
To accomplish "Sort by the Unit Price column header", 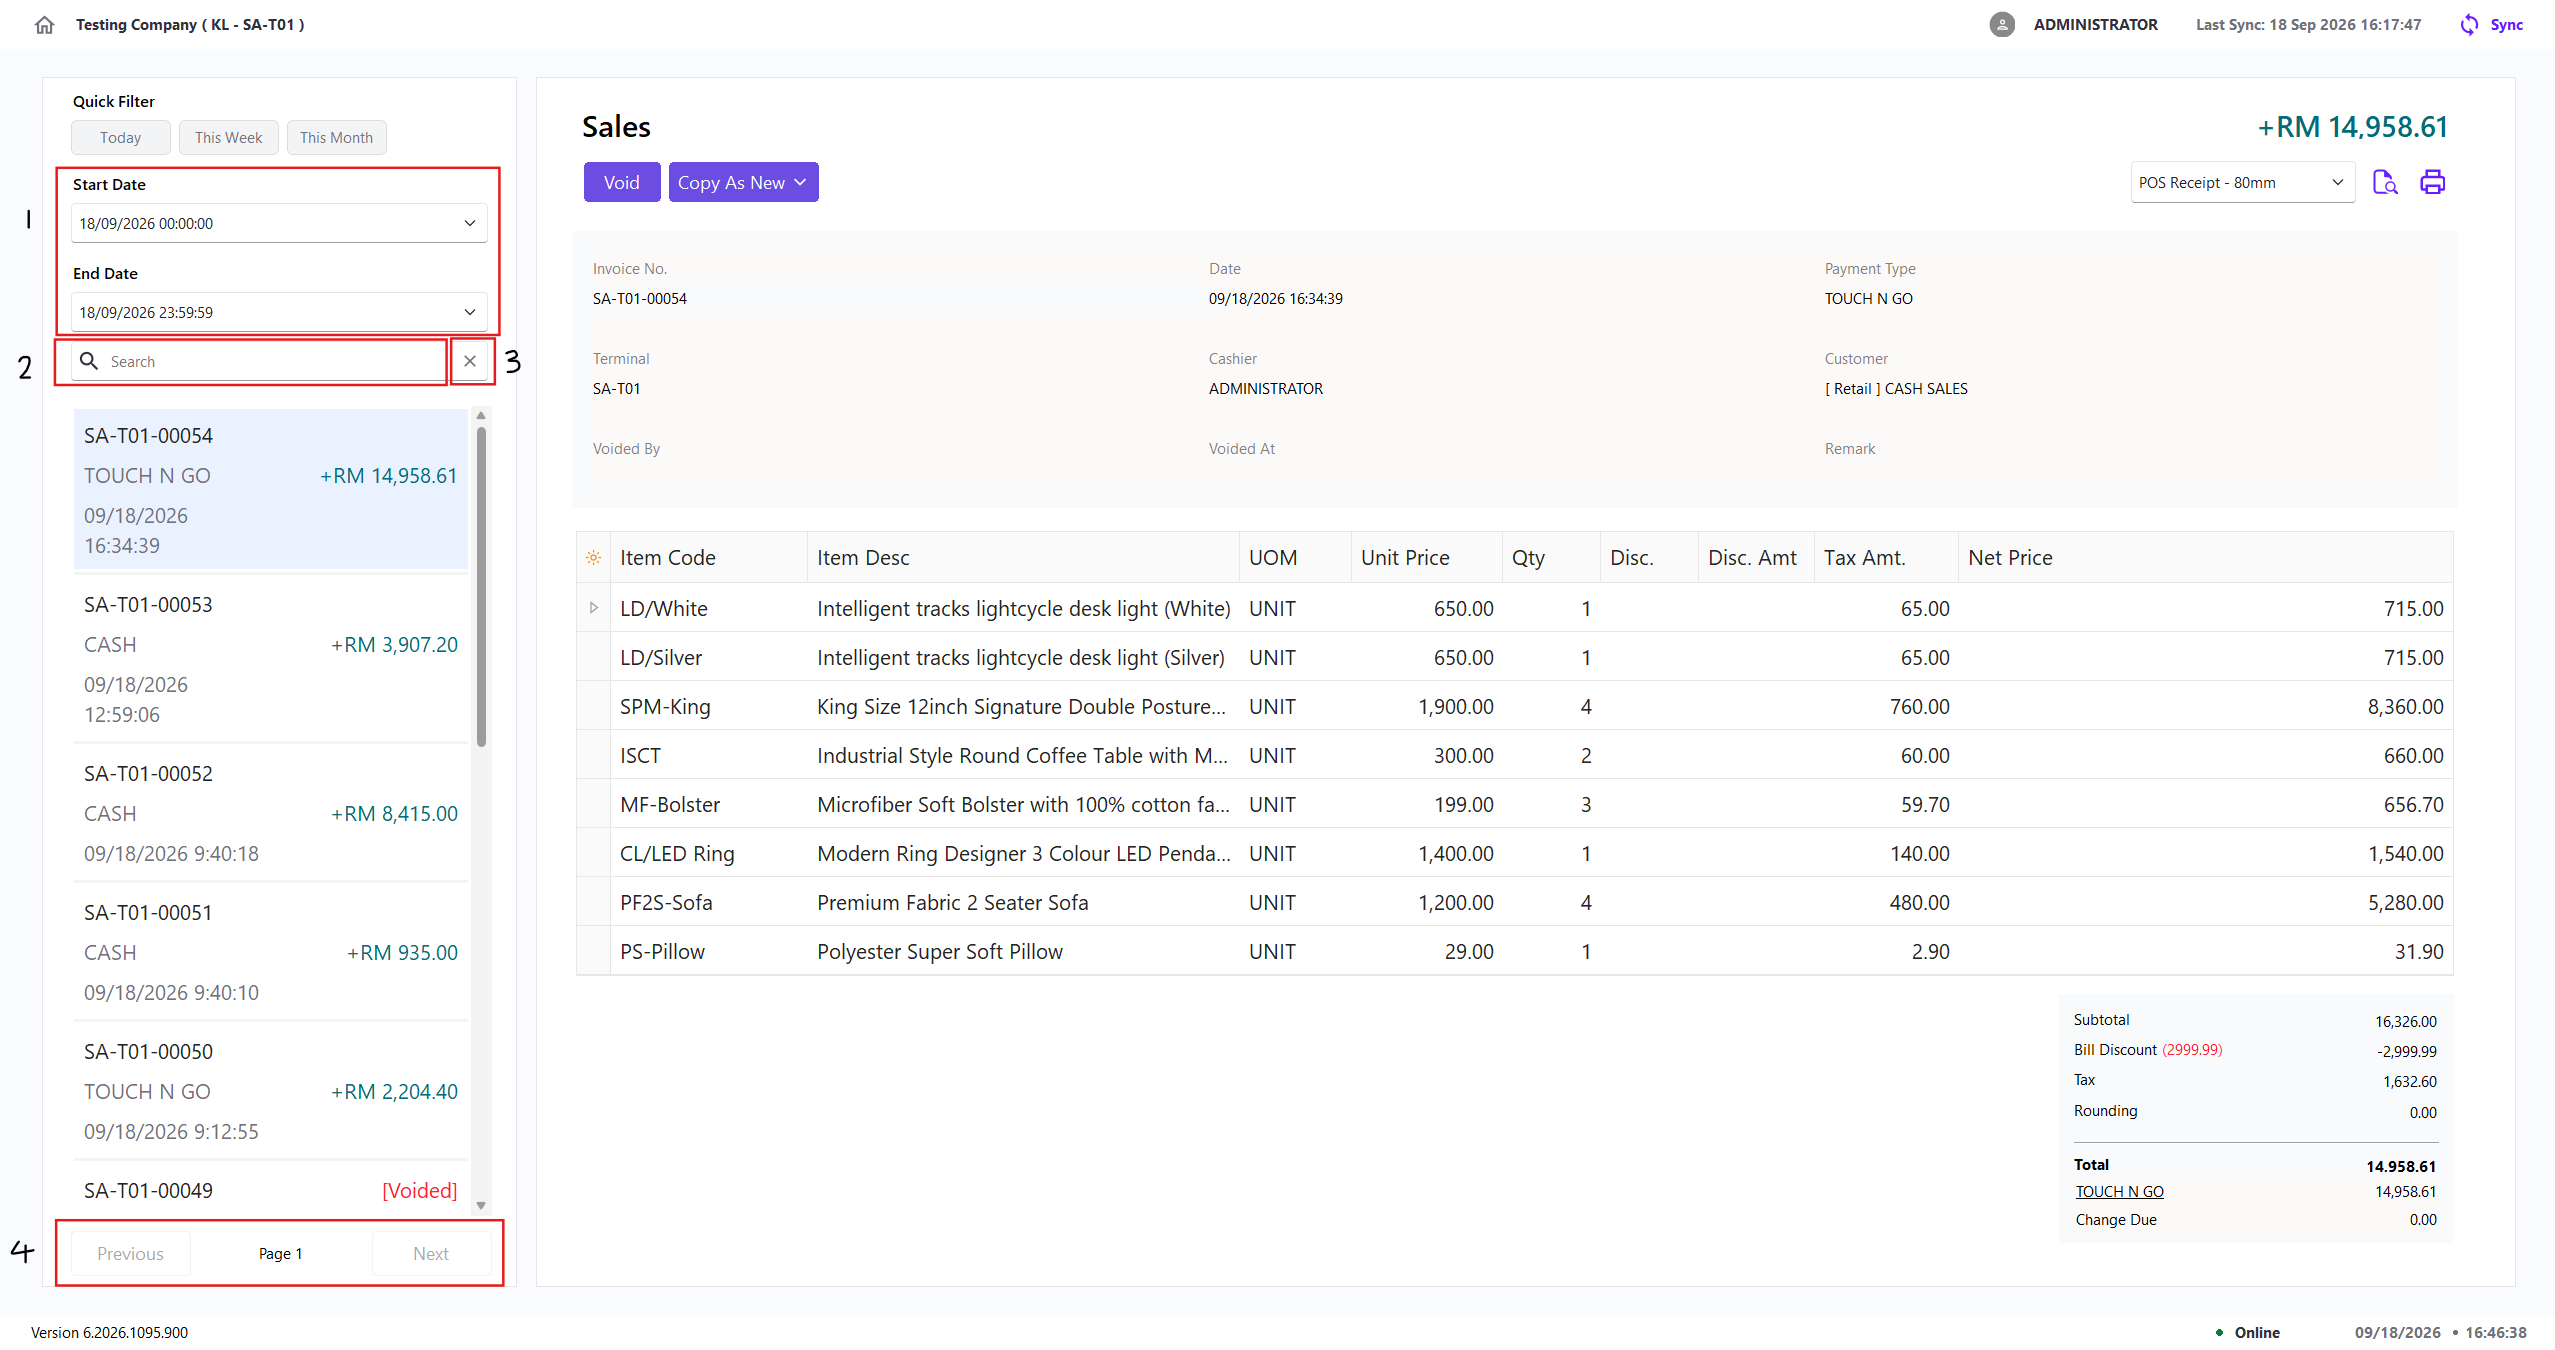I will click(1426, 558).
